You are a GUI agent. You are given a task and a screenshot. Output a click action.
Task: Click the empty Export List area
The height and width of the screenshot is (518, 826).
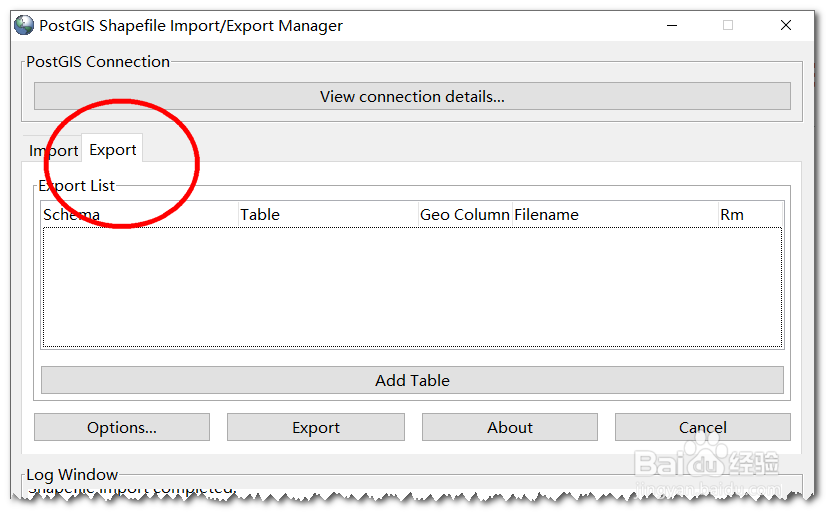pos(411,287)
